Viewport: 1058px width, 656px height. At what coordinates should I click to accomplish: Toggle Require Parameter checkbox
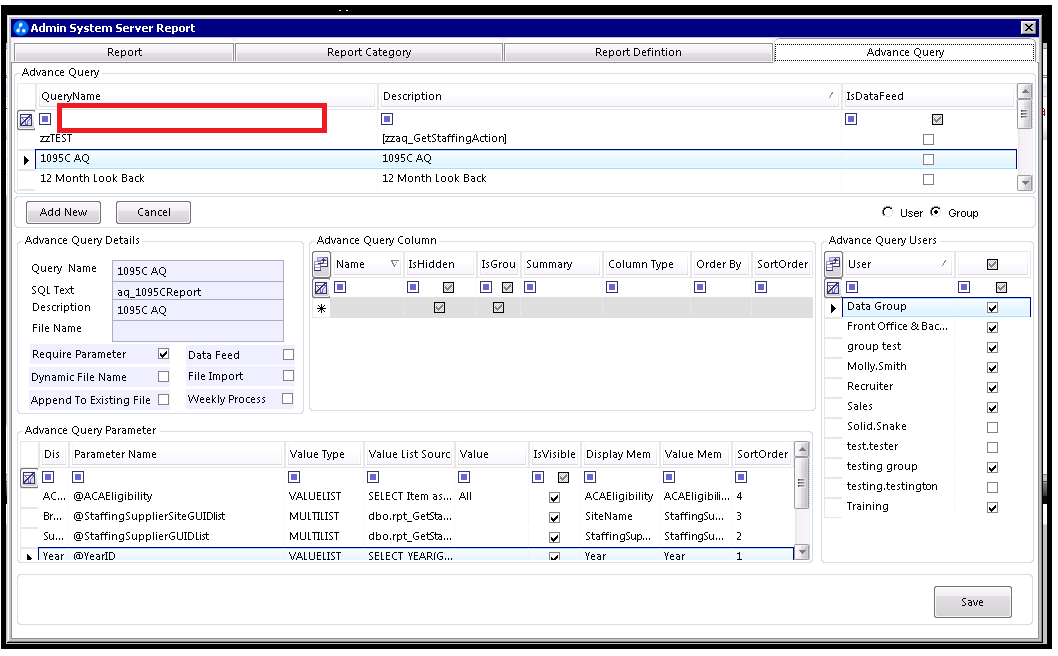coord(163,354)
